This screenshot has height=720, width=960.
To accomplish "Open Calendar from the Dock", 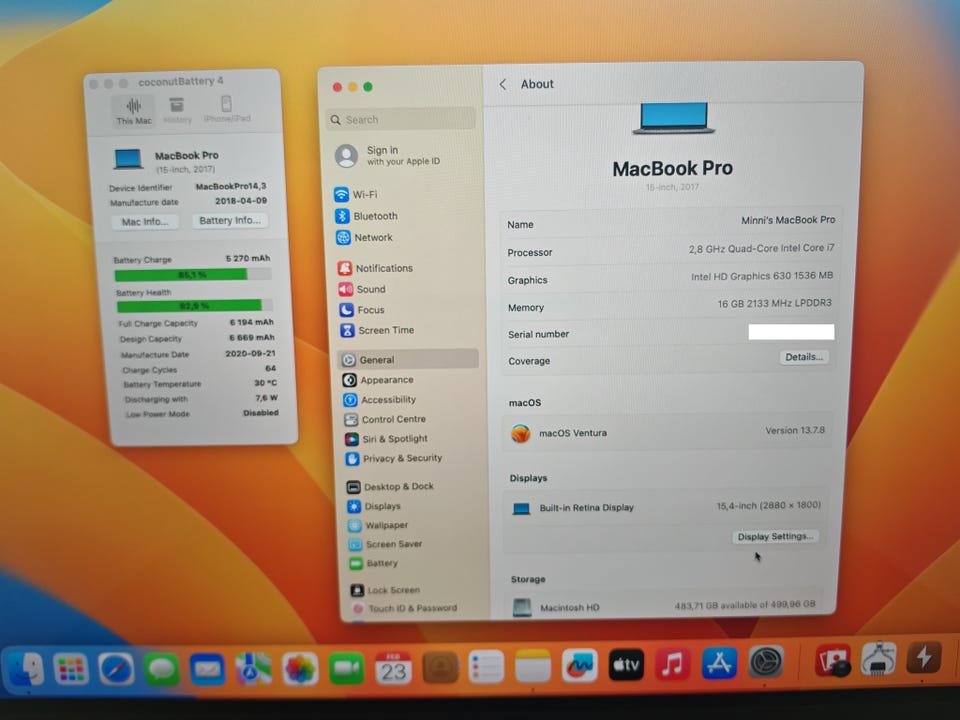I will [x=393, y=668].
